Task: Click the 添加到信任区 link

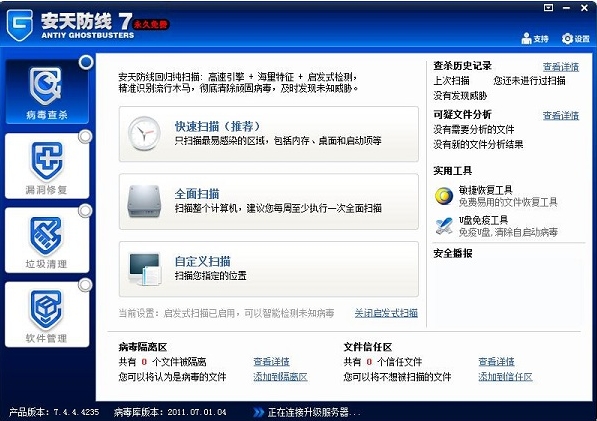Action: point(505,377)
